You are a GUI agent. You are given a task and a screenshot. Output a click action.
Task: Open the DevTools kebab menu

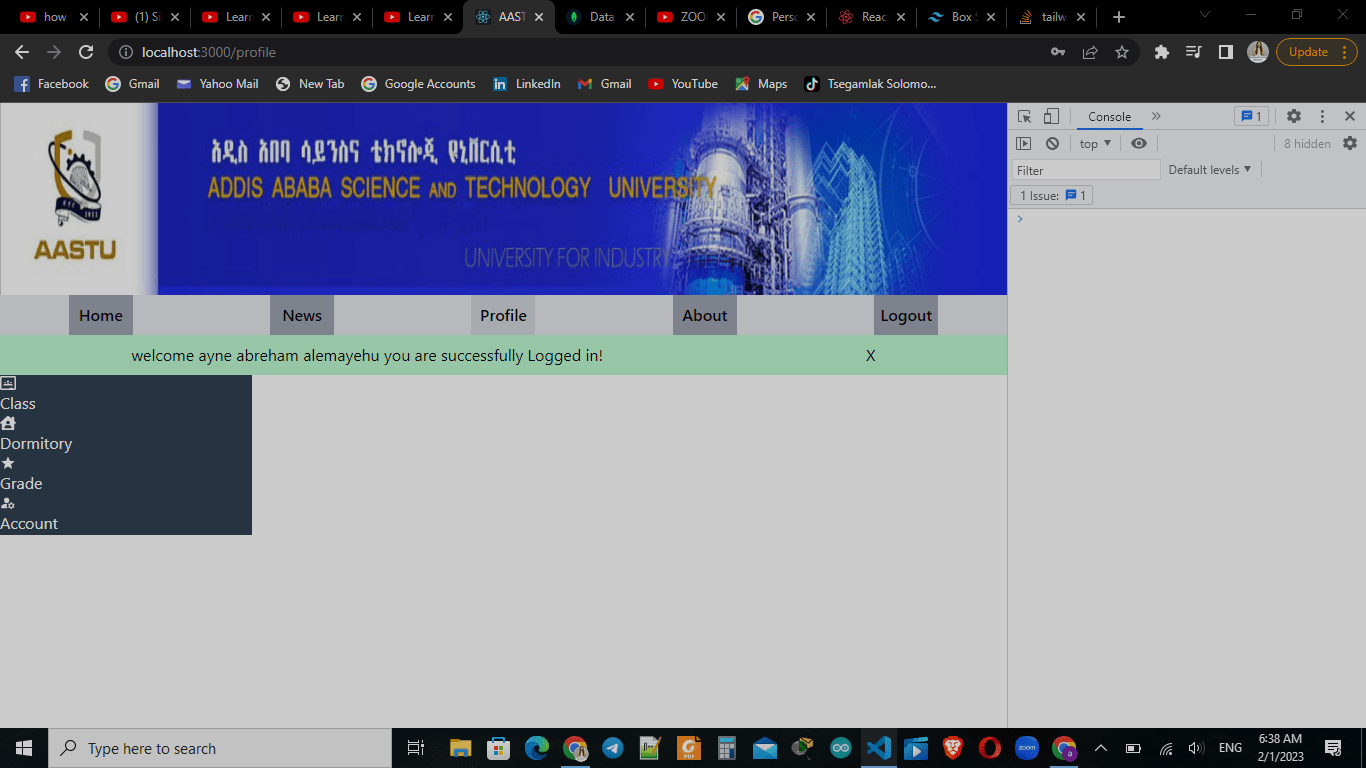pos(1322,116)
